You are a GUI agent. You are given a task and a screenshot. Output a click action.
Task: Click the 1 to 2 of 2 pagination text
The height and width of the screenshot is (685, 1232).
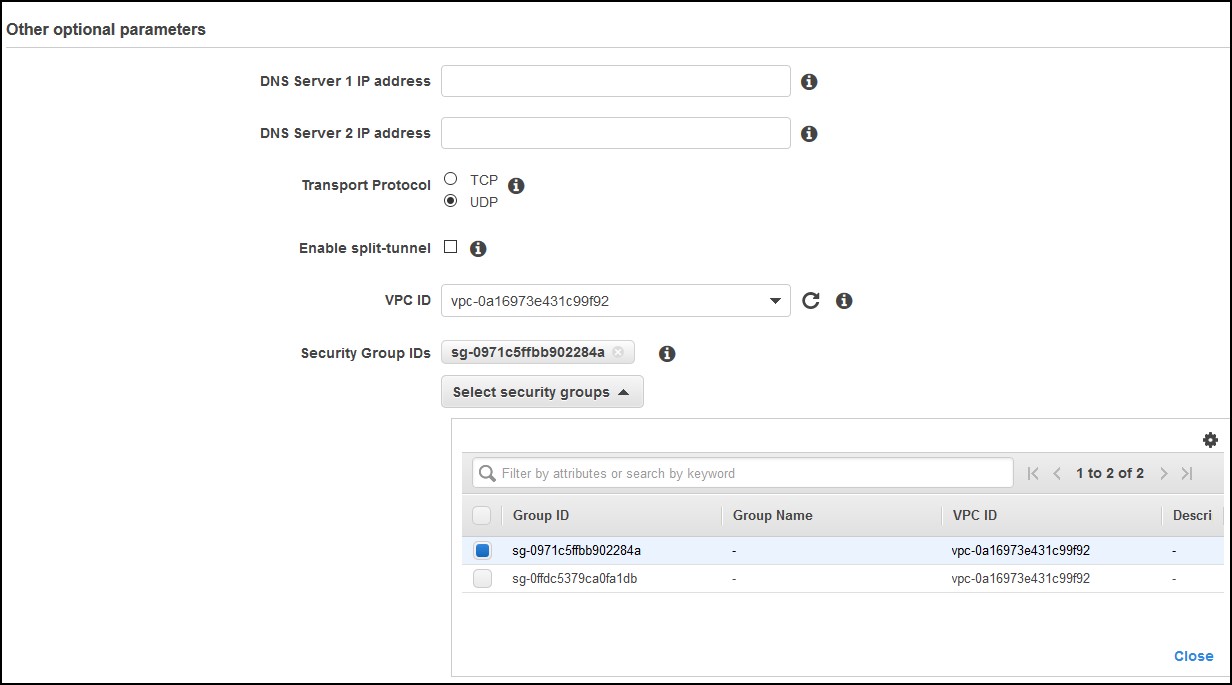(x=1110, y=474)
